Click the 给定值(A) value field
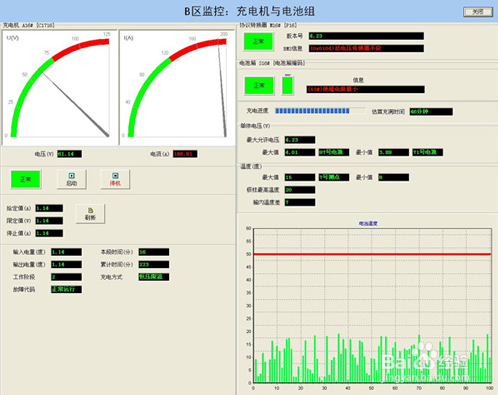 pos(49,208)
